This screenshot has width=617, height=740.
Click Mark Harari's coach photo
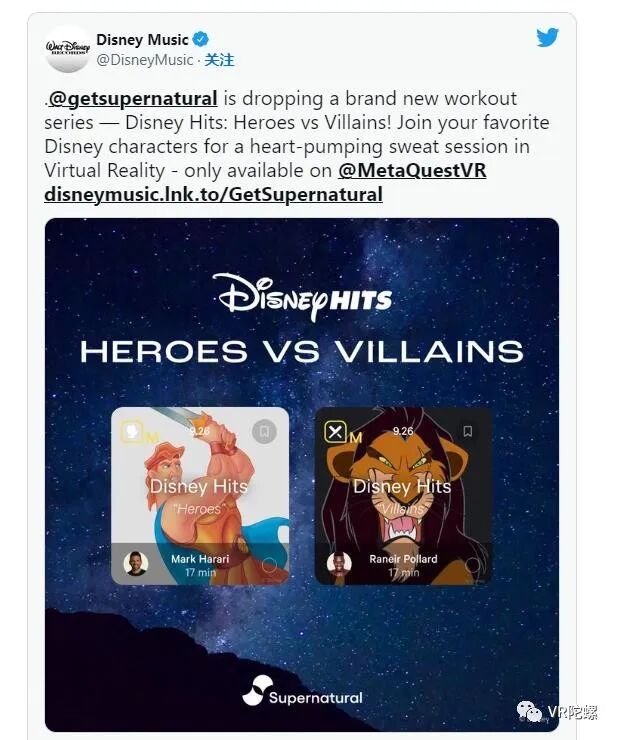pyautogui.click(x=136, y=563)
